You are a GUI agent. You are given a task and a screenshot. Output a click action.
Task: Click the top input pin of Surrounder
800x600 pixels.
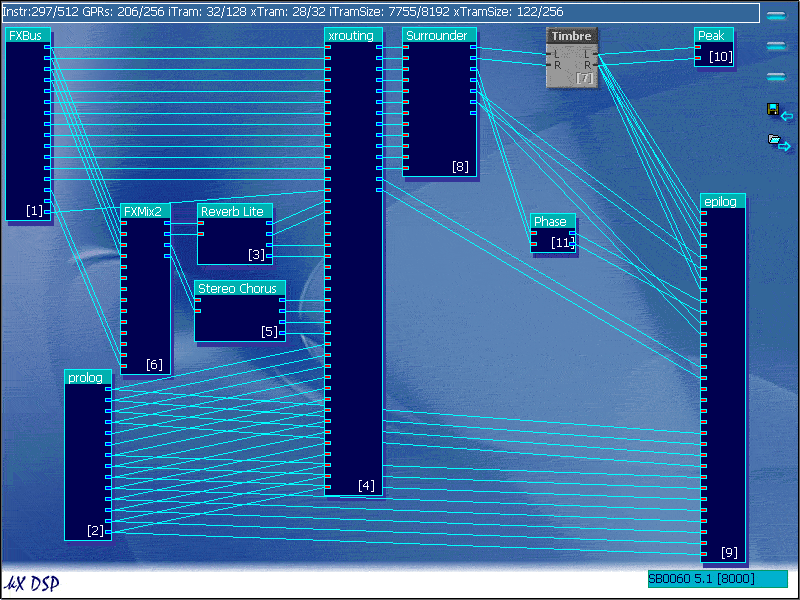click(x=406, y=47)
